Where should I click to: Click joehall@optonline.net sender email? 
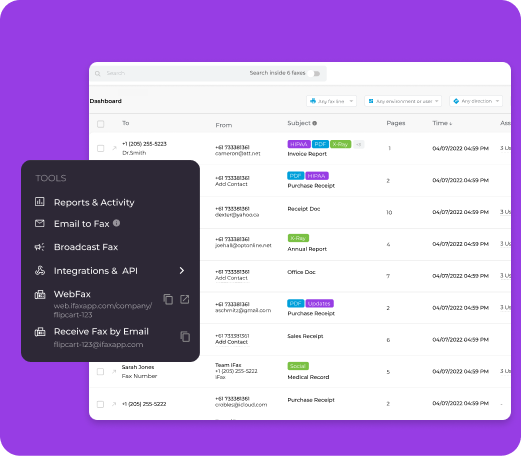243,245
